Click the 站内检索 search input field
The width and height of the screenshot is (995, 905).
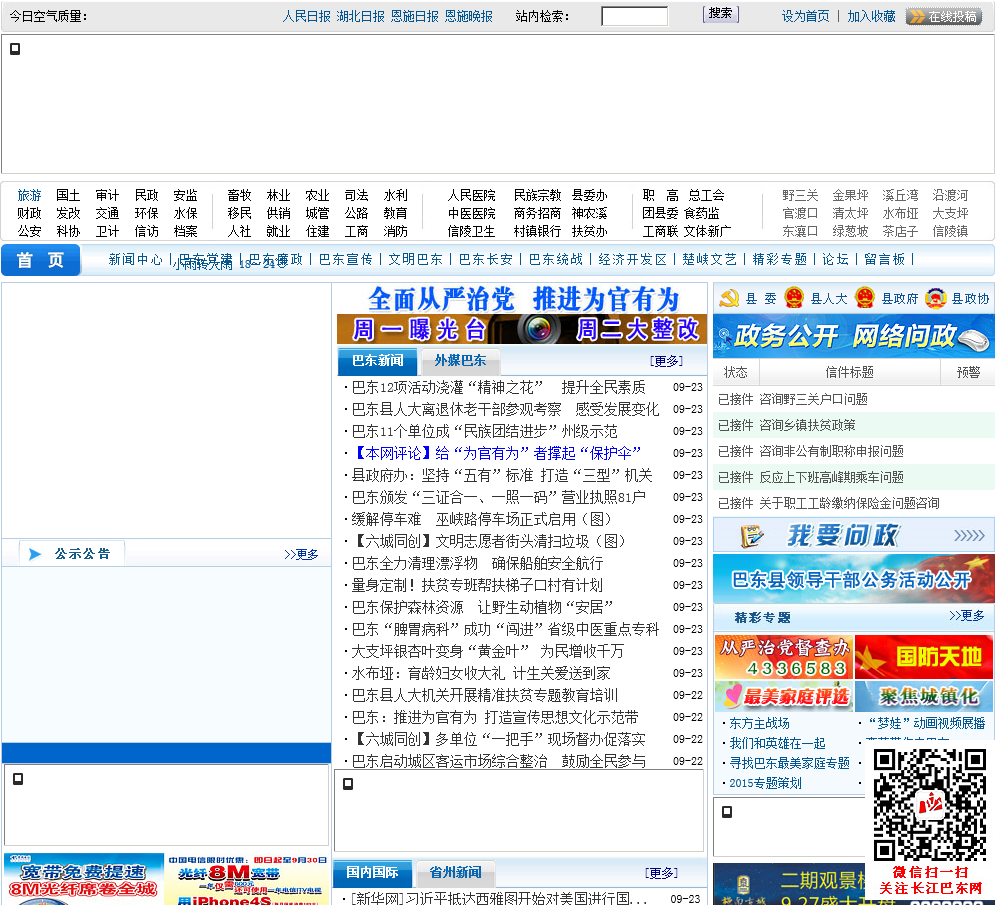634,16
